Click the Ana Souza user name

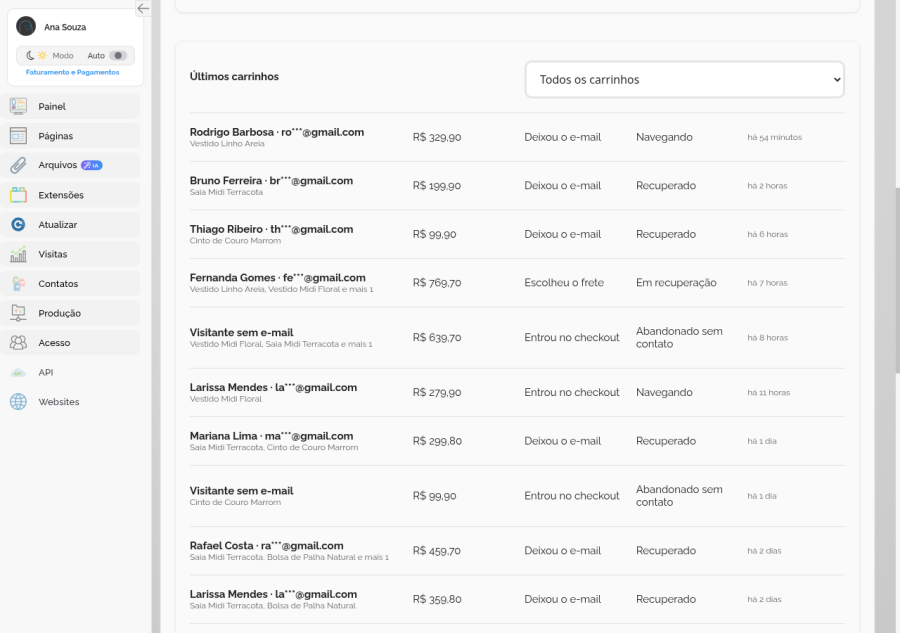[x=65, y=27]
